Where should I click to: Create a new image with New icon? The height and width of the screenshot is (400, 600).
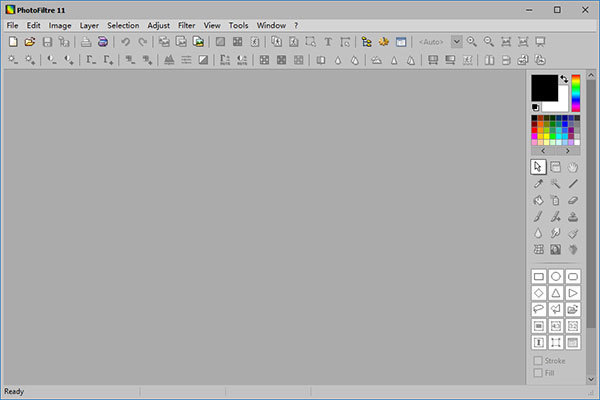tap(13, 42)
